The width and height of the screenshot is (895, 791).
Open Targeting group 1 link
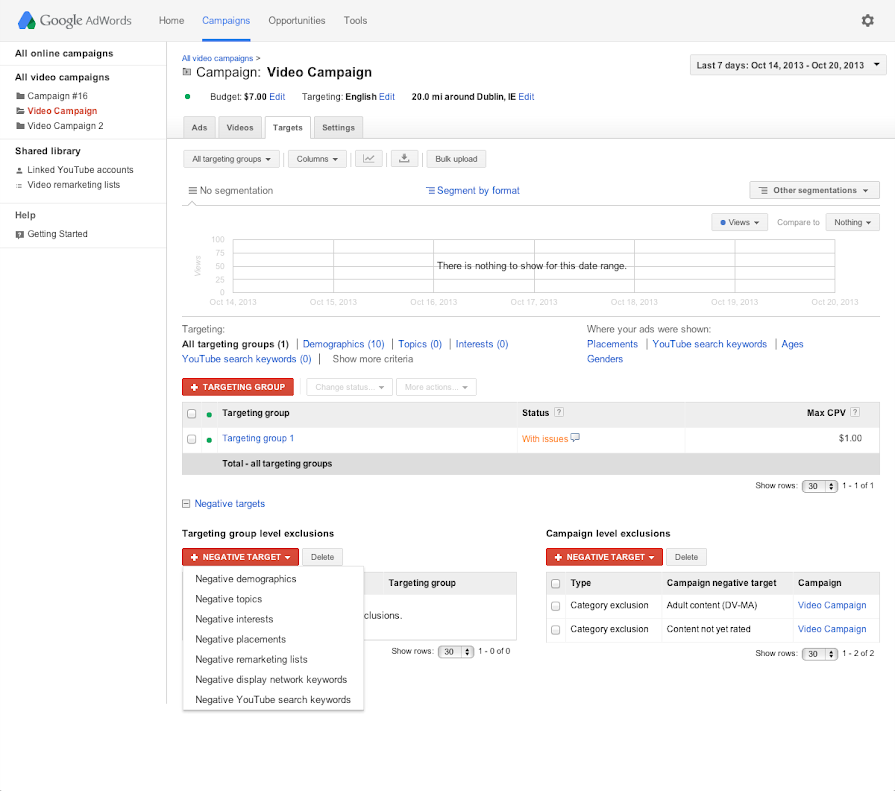258,438
